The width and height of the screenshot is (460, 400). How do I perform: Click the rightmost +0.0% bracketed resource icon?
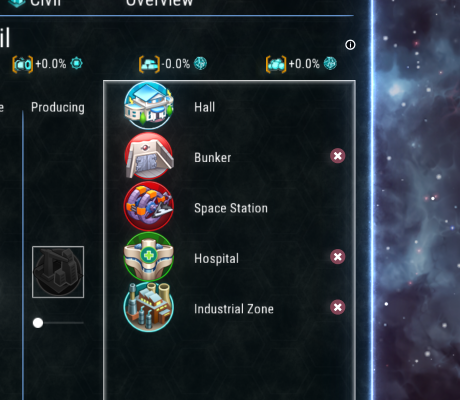276,64
